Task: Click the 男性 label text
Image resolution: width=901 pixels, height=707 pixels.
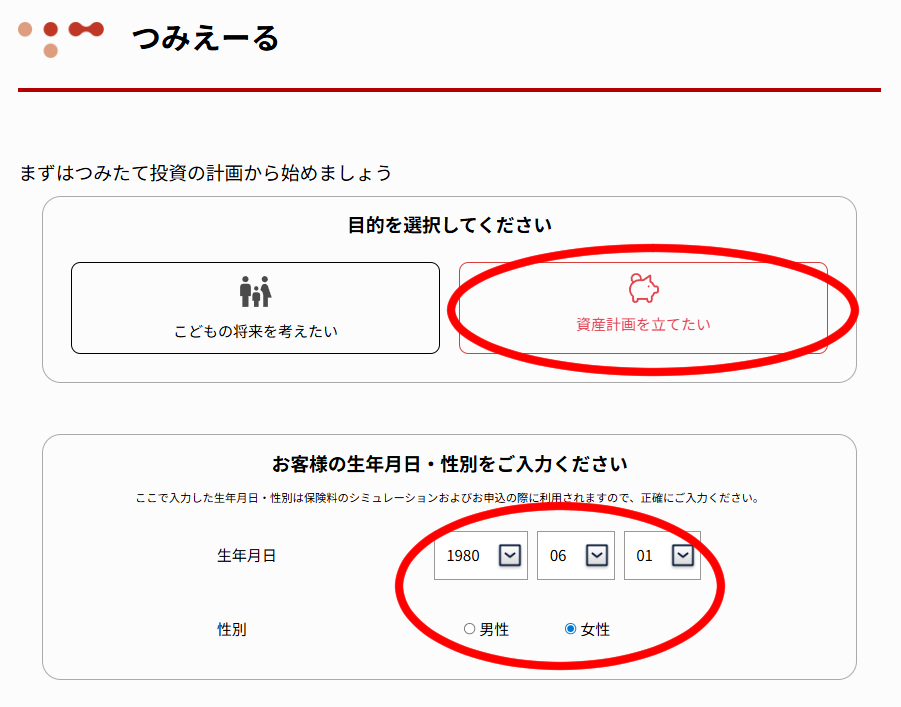Action: [x=494, y=629]
